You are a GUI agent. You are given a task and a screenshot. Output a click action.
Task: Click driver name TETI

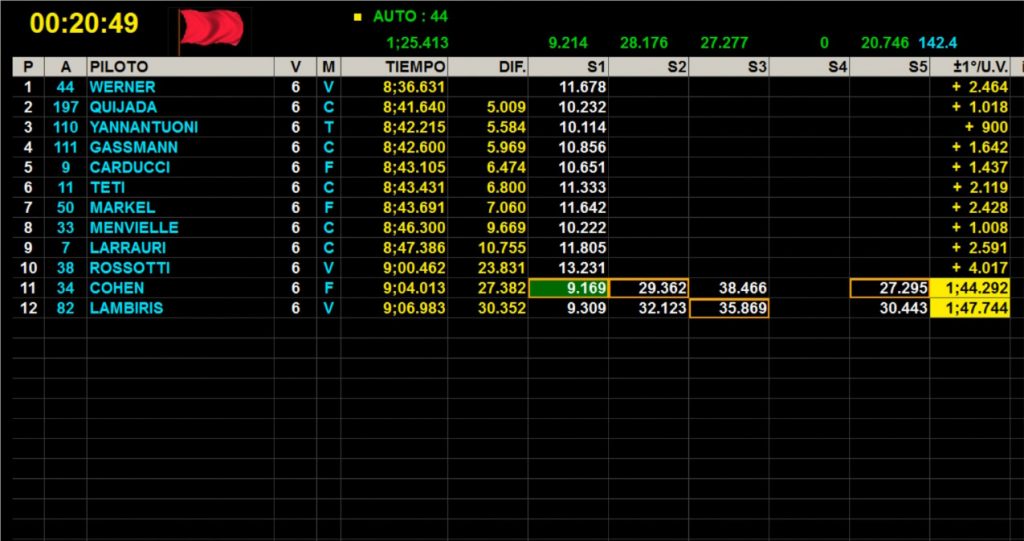tap(108, 188)
